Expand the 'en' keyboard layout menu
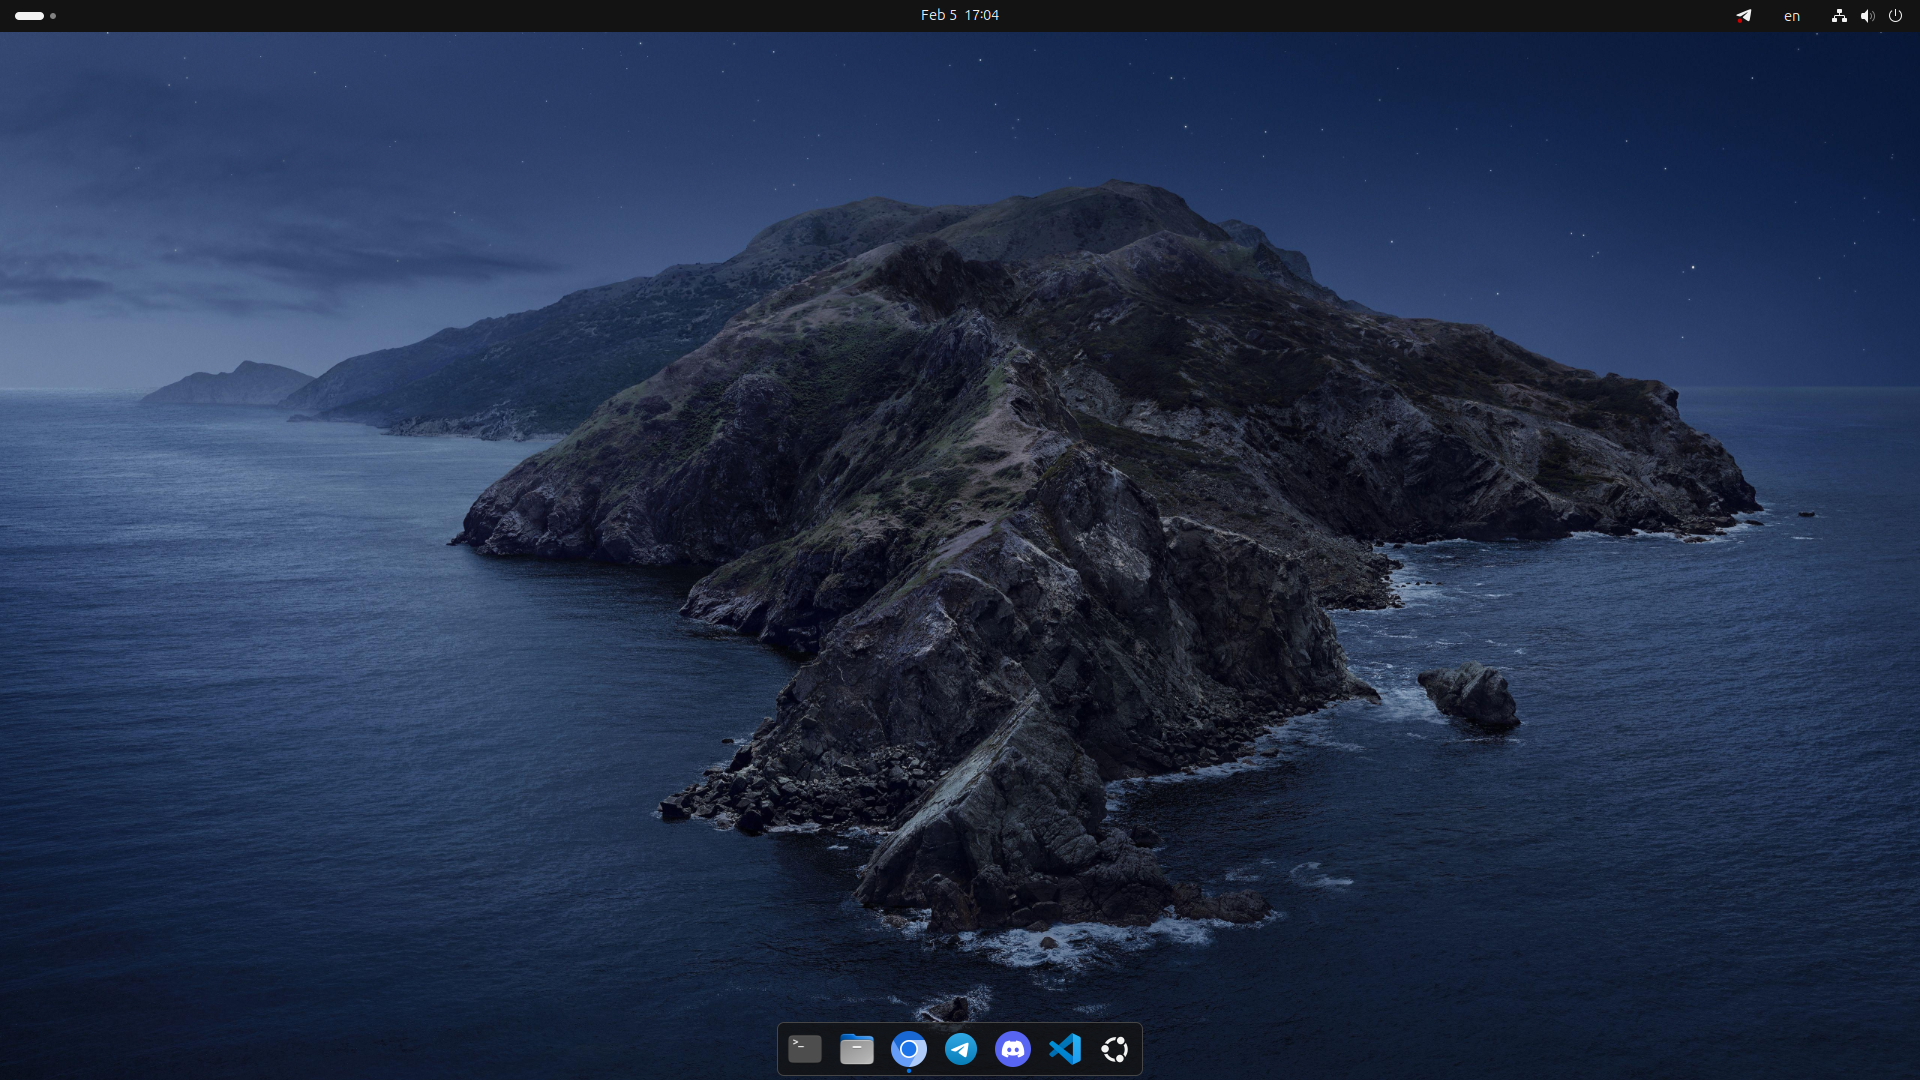The width and height of the screenshot is (1920, 1080). [1792, 15]
